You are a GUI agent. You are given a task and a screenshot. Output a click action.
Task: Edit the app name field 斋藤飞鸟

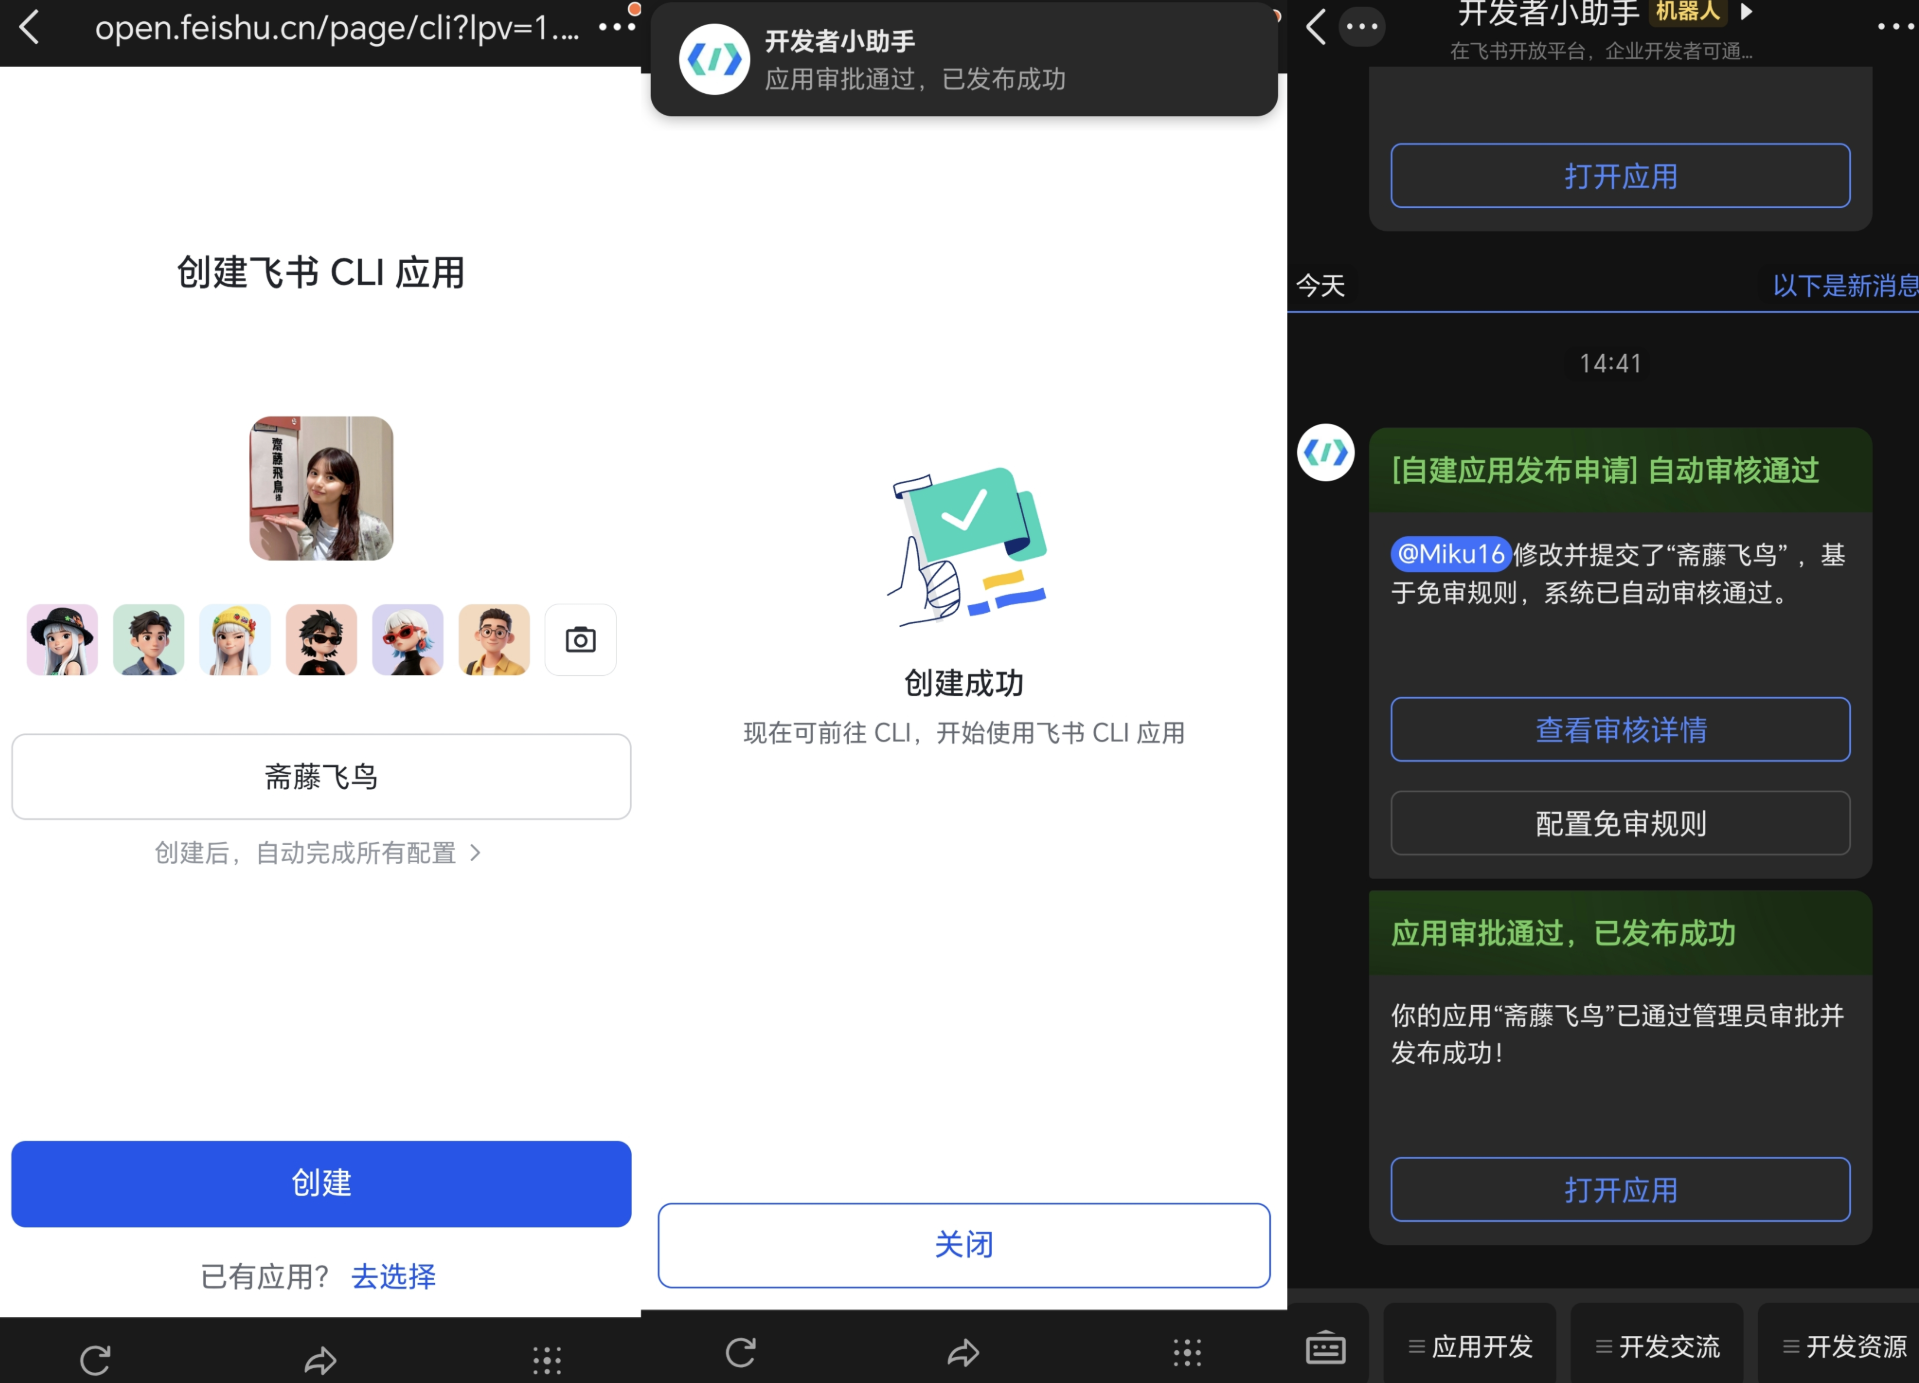pyautogui.click(x=321, y=777)
